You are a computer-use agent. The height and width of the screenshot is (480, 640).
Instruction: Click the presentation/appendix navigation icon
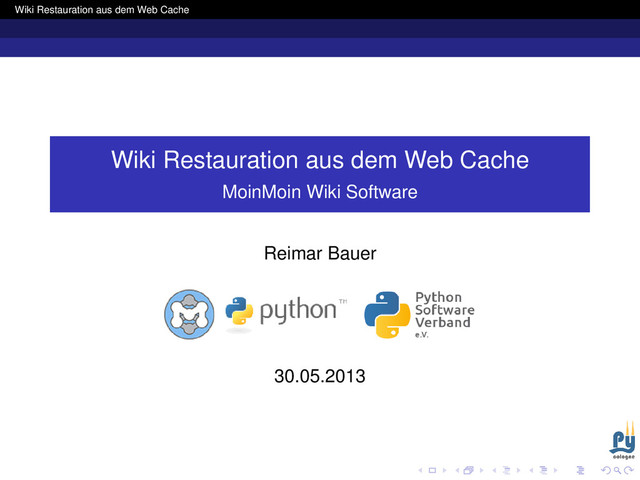(580, 470)
